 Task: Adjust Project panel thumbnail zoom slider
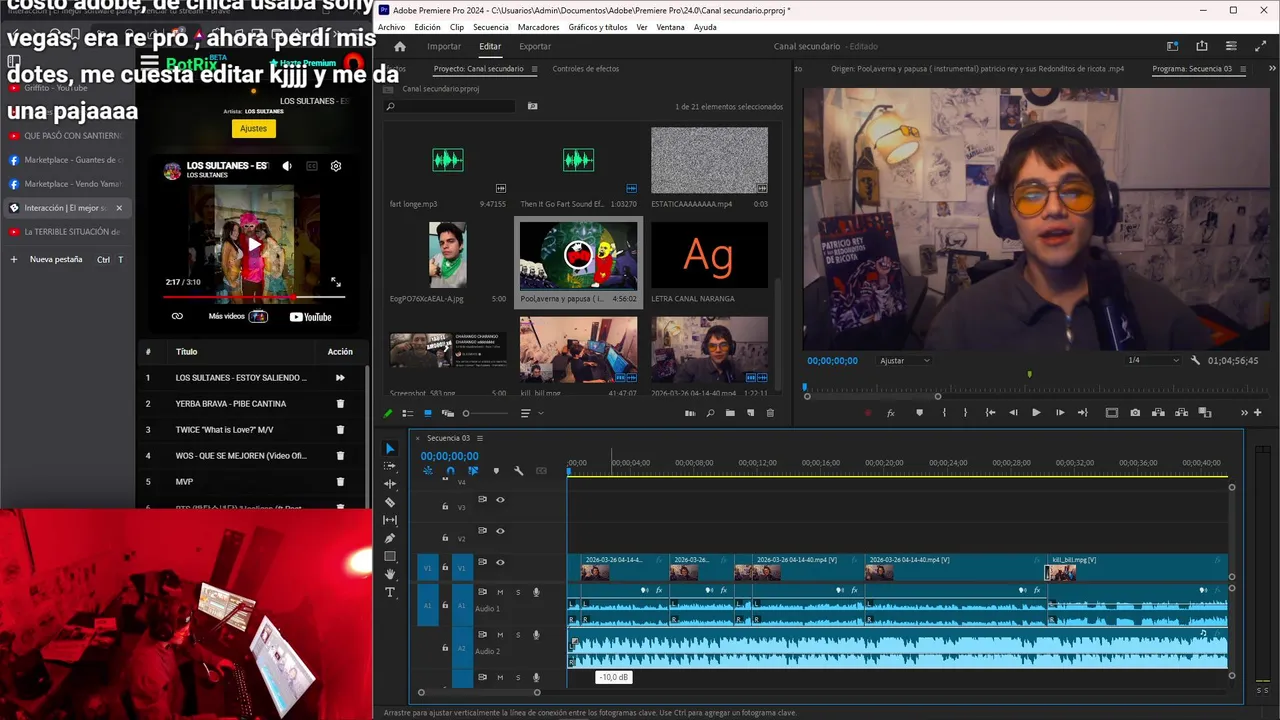485,414
